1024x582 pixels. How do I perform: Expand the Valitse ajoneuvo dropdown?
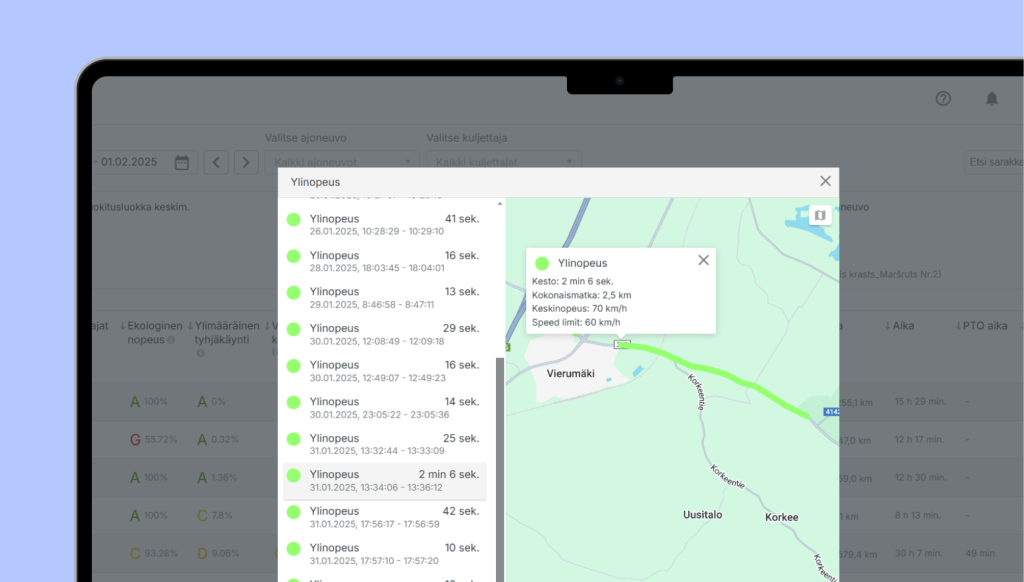341,161
